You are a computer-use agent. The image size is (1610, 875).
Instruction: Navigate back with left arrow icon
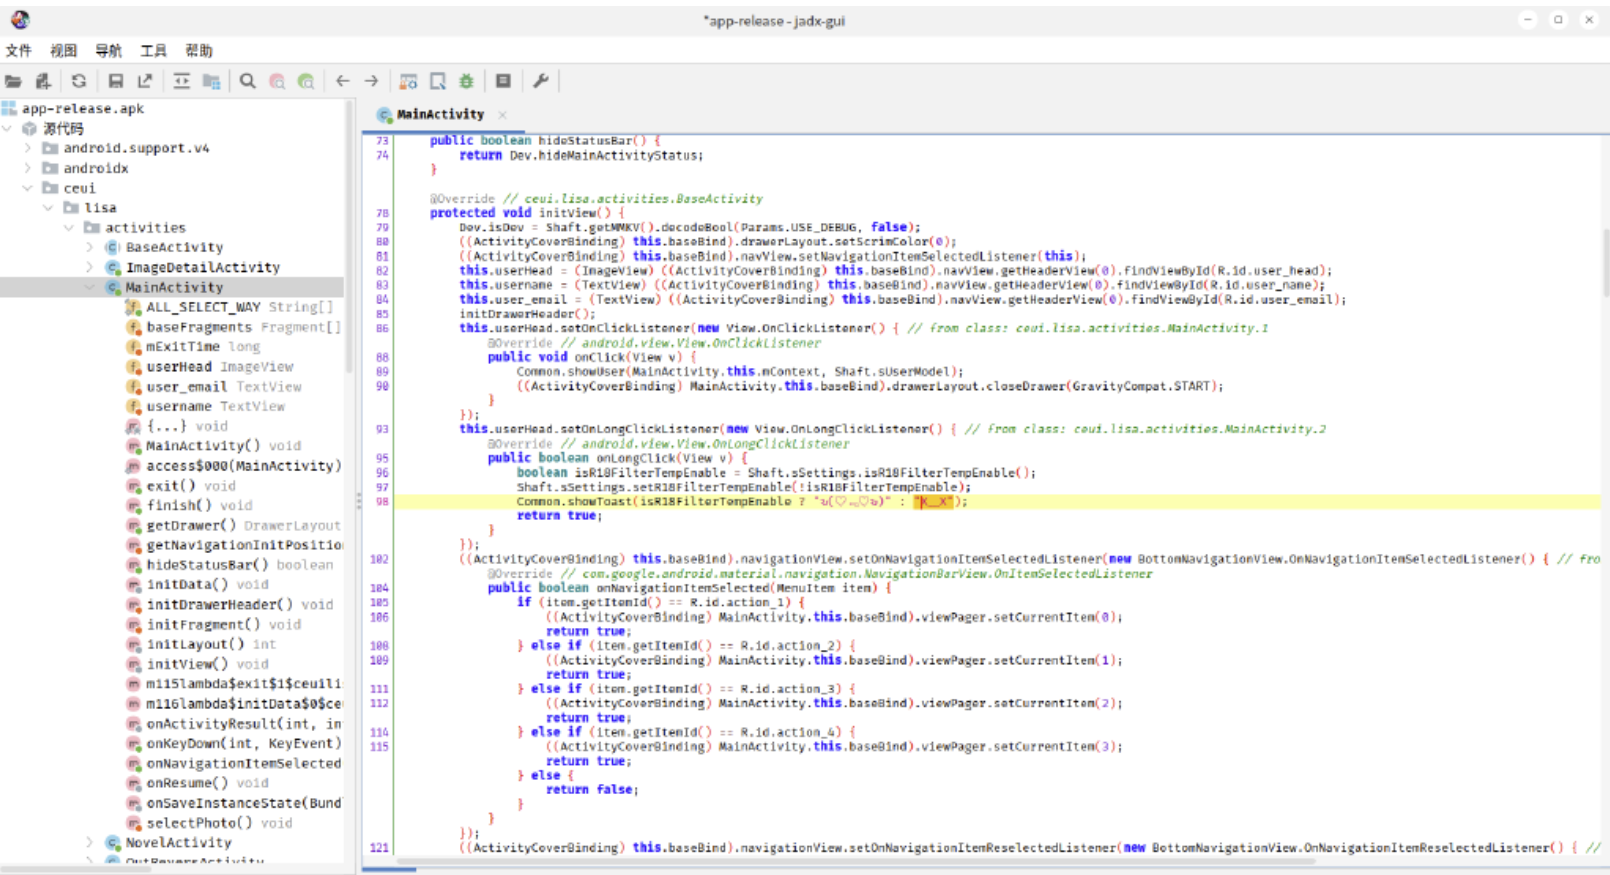click(343, 81)
